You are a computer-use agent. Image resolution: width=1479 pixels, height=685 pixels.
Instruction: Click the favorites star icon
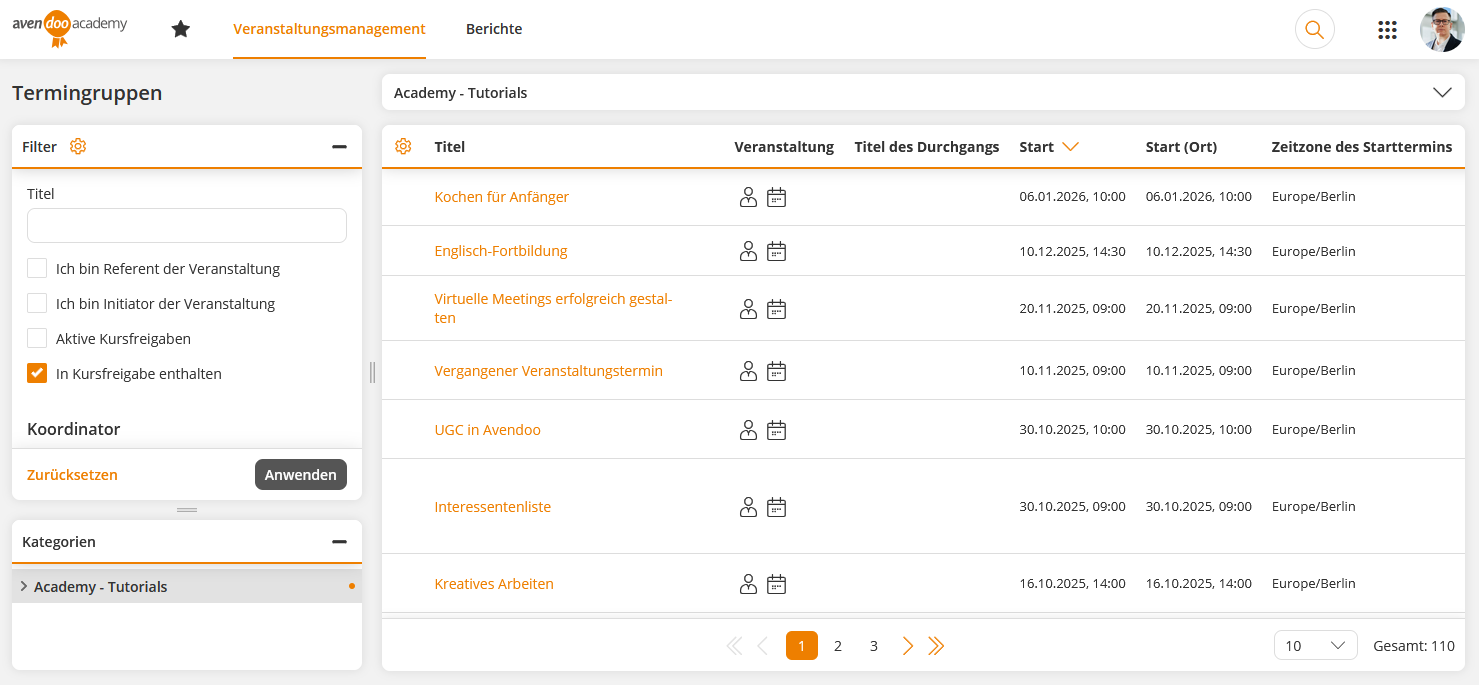181,29
